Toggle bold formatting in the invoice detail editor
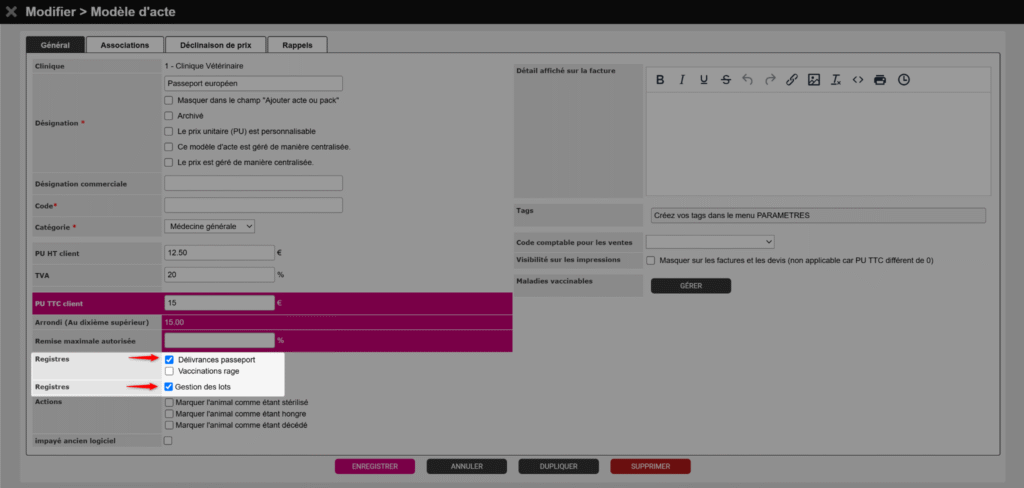Image resolution: width=1024 pixels, height=488 pixels. 660,80
